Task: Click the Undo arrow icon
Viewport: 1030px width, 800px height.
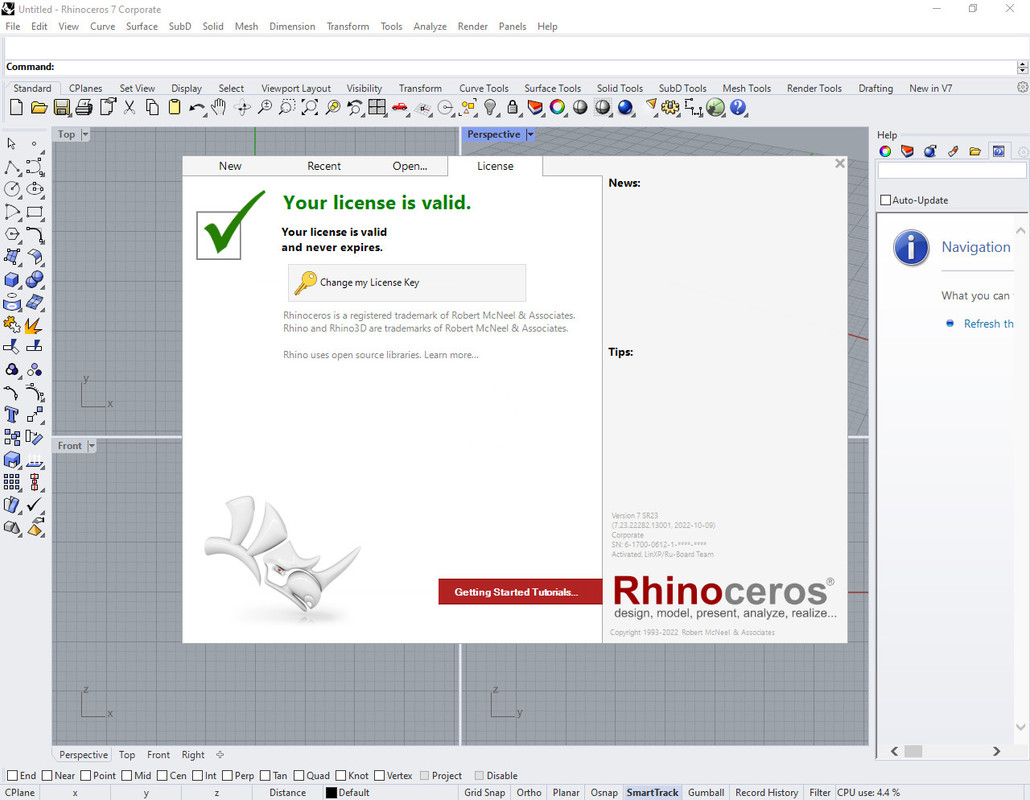Action: [x=196, y=107]
